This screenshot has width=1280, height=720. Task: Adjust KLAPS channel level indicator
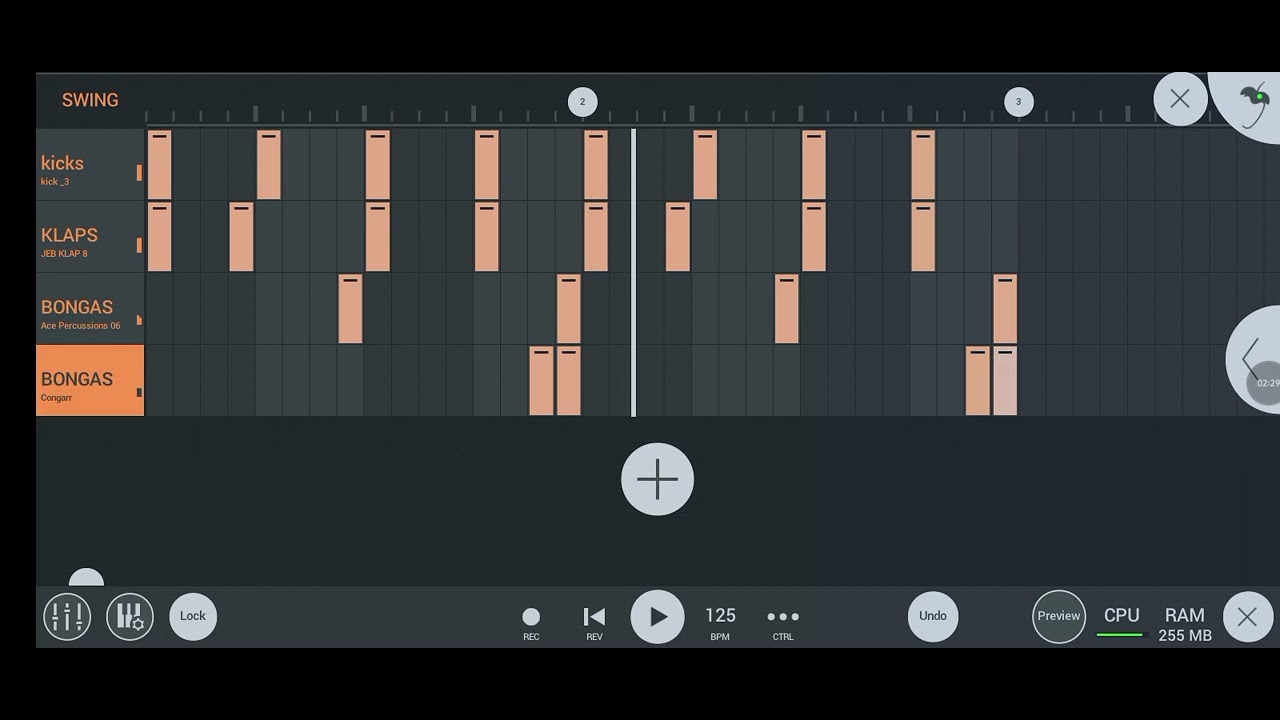click(139, 245)
